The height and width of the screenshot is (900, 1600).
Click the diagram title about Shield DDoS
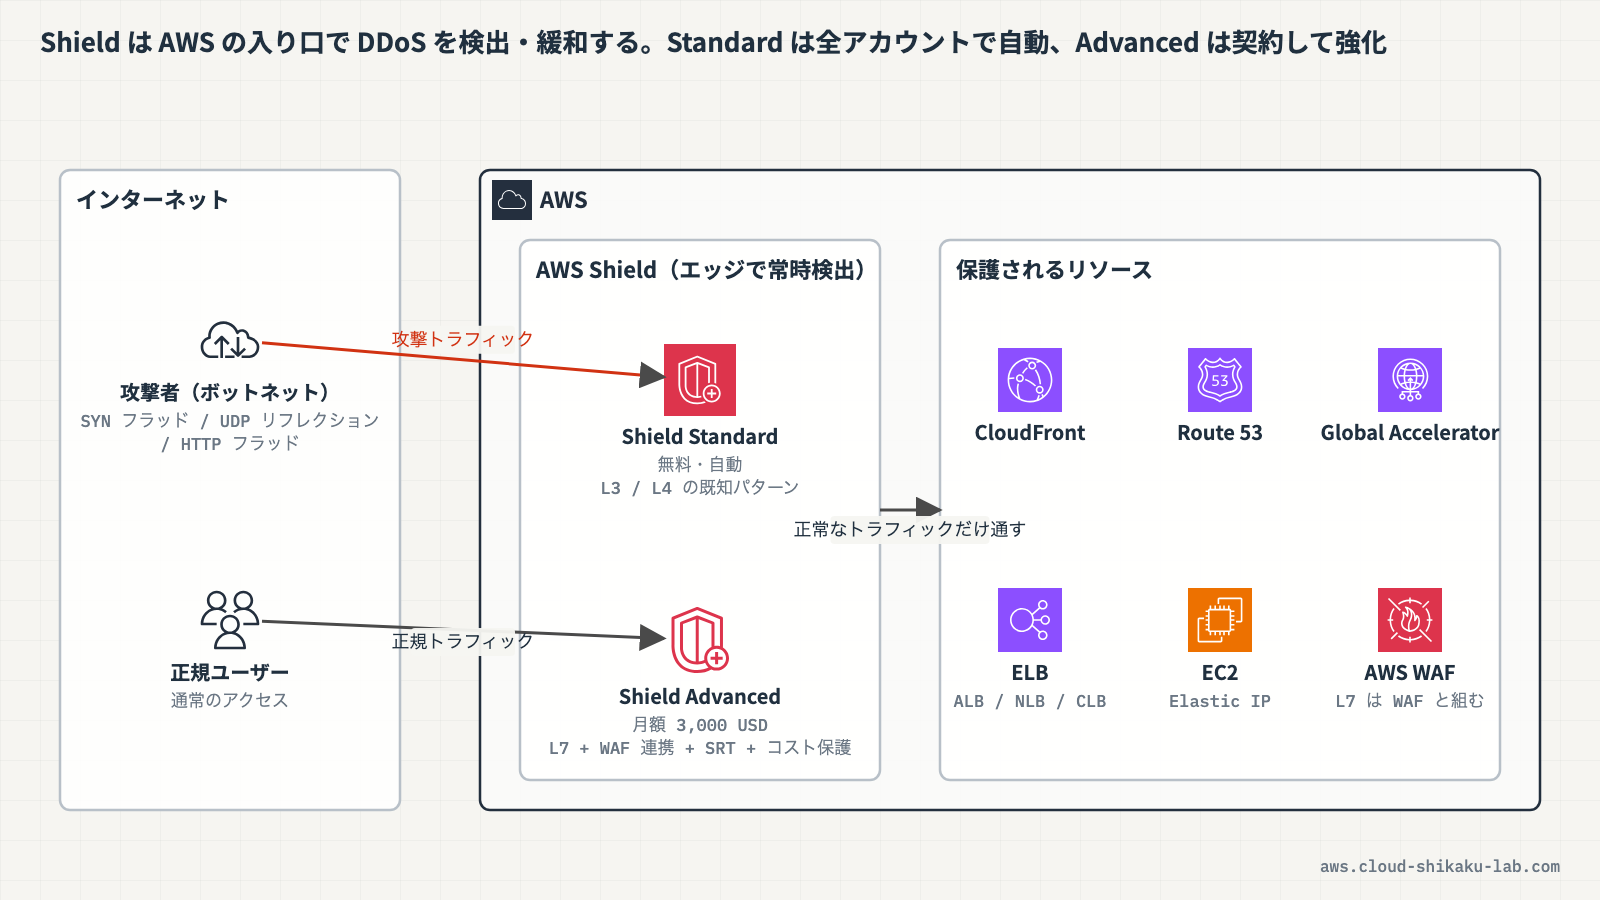pos(713,43)
